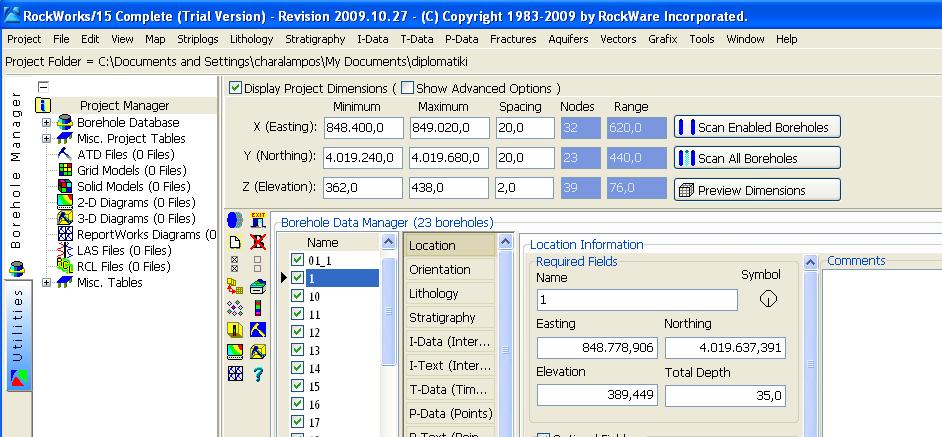
Task: Uncheck borehole 14 checkbox
Action: (297, 368)
